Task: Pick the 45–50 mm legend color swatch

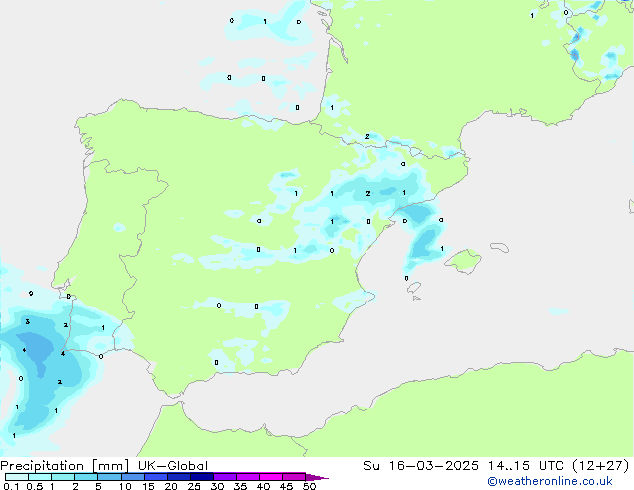Action: [294, 477]
